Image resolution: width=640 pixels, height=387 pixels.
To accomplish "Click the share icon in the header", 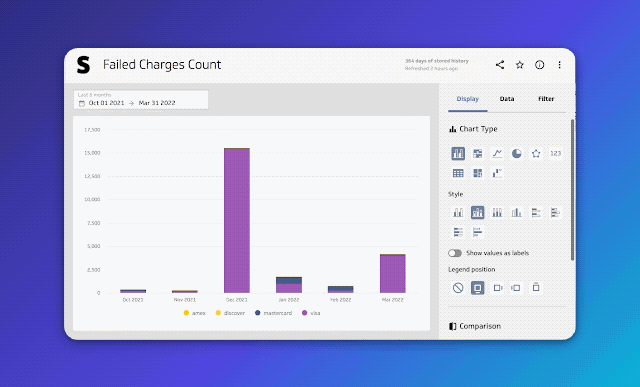I will point(500,64).
